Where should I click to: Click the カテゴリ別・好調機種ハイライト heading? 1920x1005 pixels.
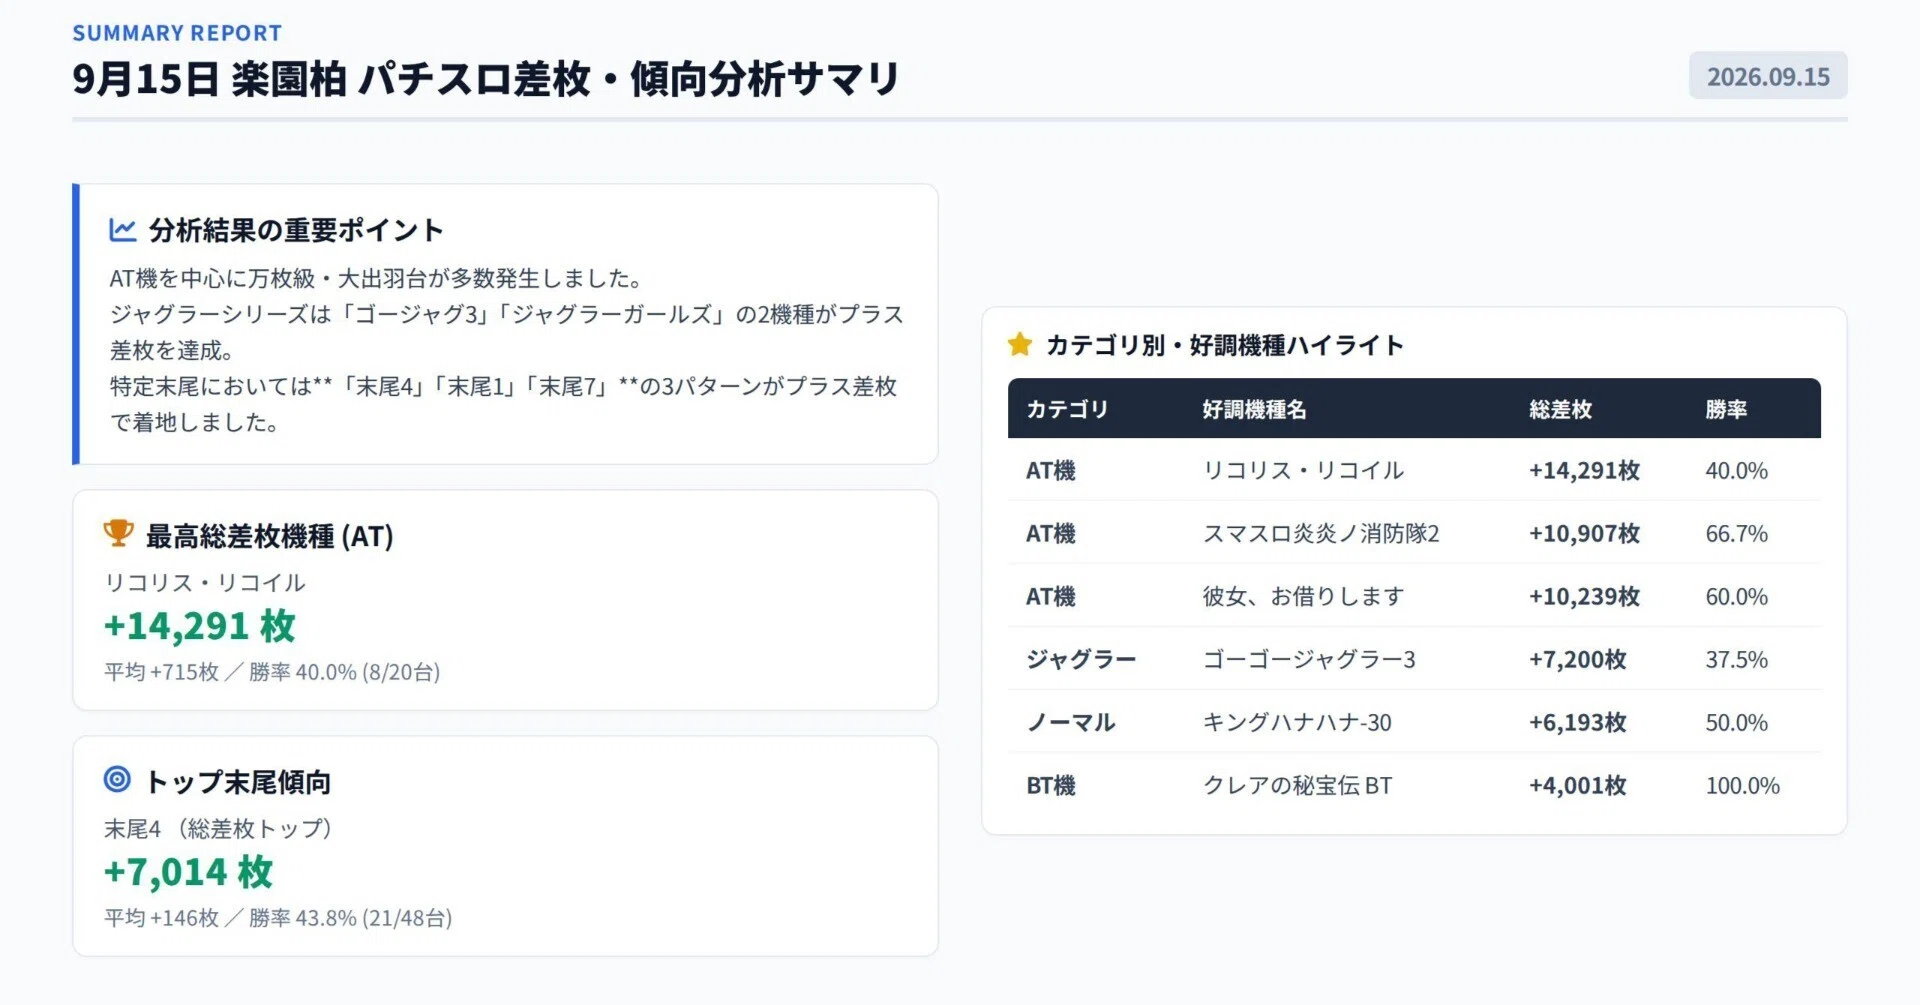[x=1225, y=345]
